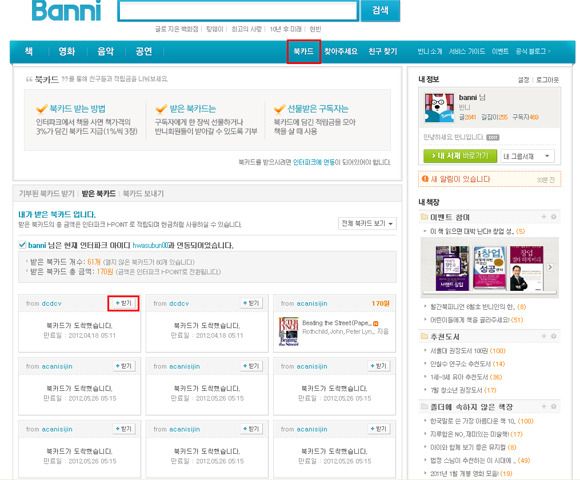
Task: Open 2011년 1월 개봉 영화 모음 list
Action: [471, 473]
